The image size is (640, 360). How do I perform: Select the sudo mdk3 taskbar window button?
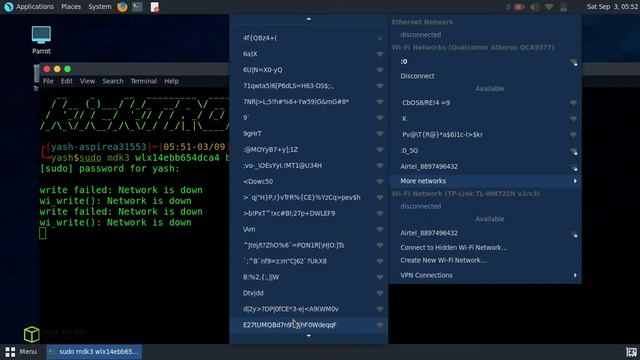94,351
